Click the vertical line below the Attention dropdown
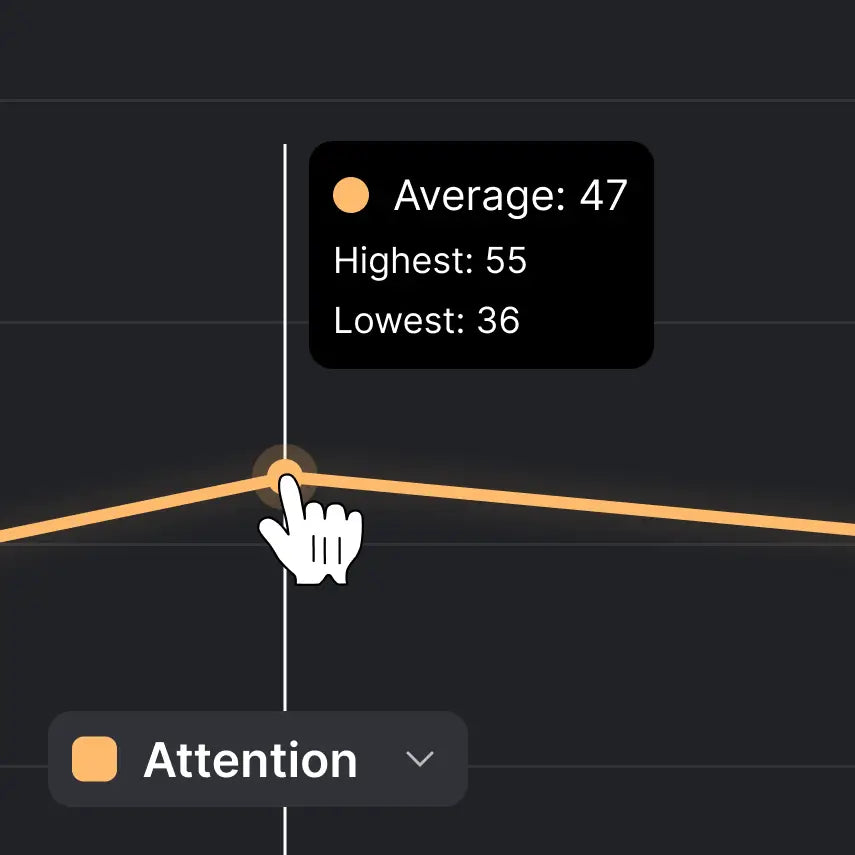The image size is (855, 855). (x=285, y=830)
